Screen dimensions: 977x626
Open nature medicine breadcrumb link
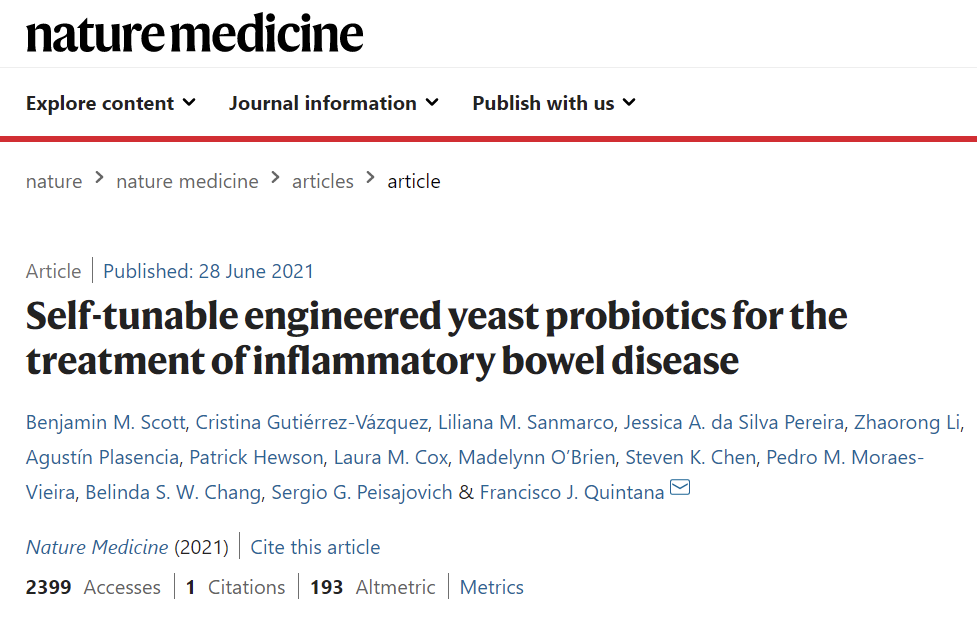(187, 181)
